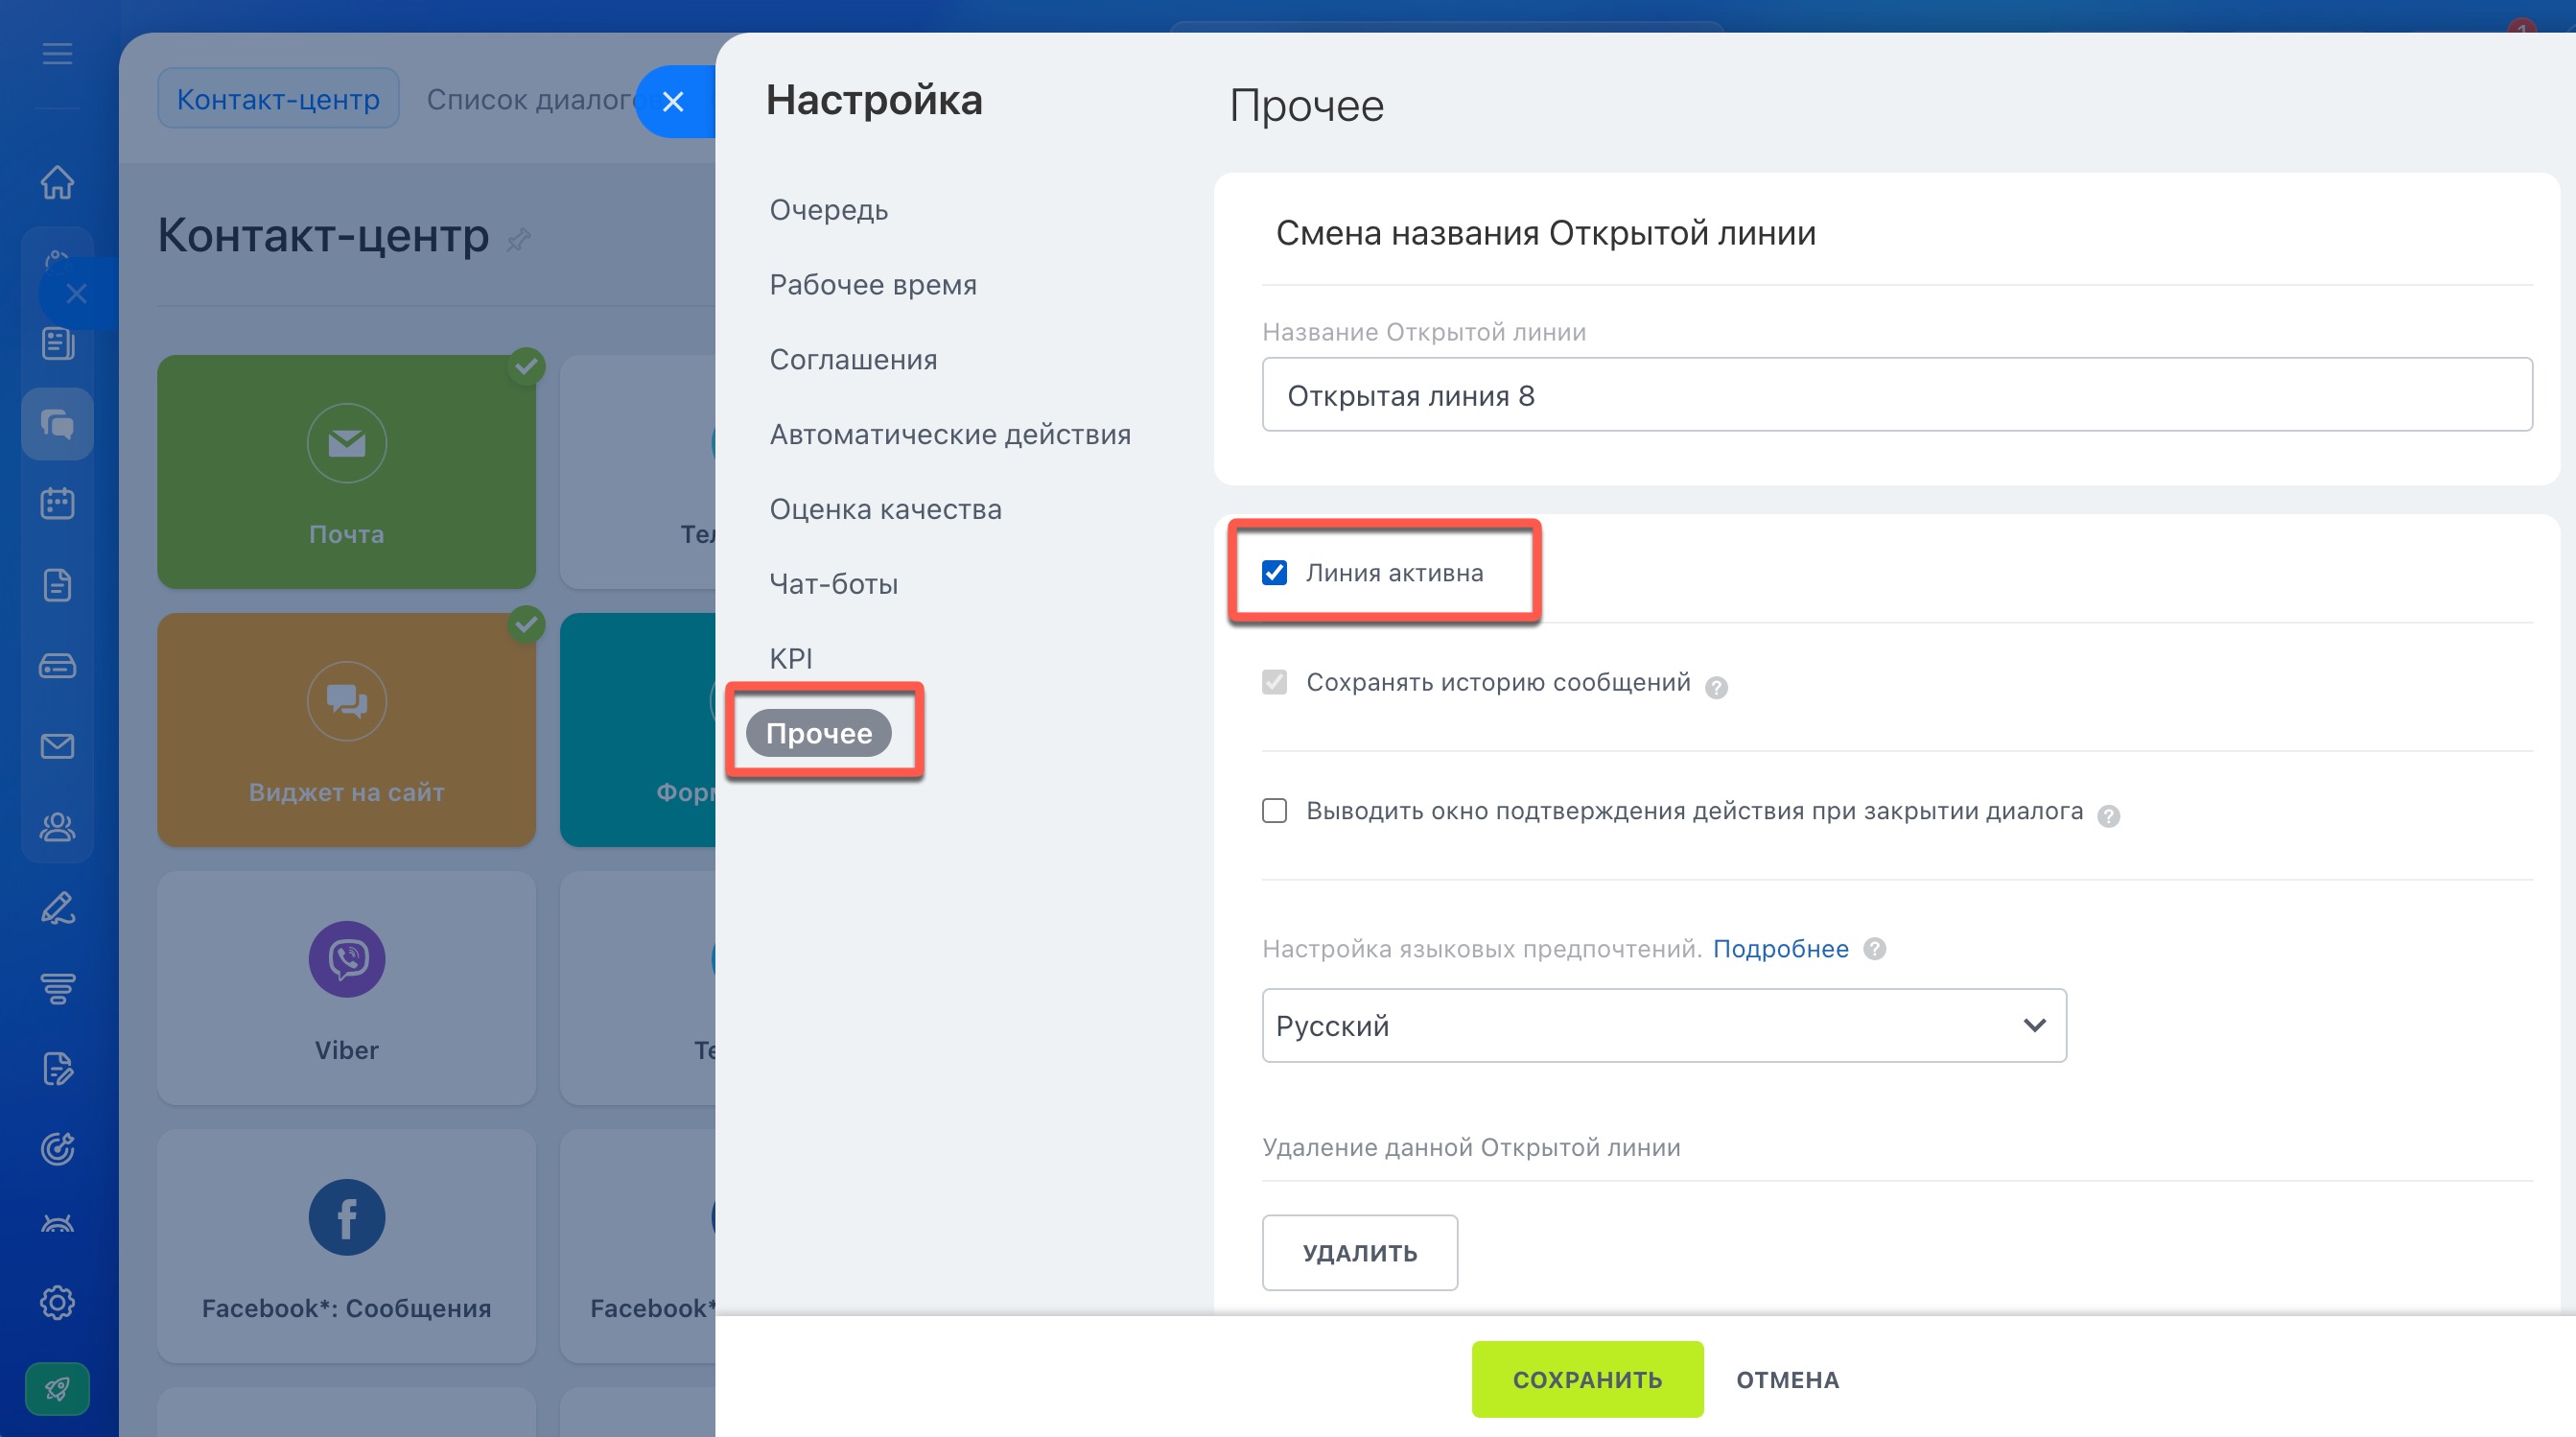Click the green rocket icon in sidebar
The width and height of the screenshot is (2576, 1437).
pos(57,1389)
